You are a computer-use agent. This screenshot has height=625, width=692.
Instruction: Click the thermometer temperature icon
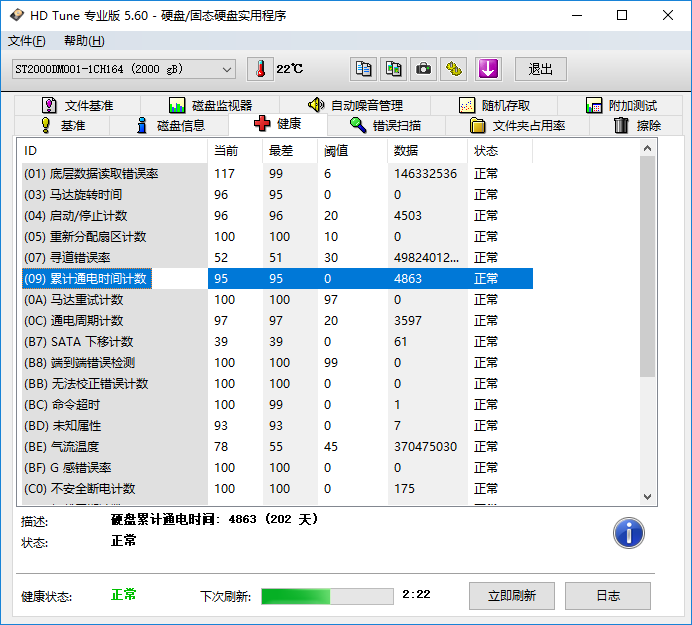(260, 69)
